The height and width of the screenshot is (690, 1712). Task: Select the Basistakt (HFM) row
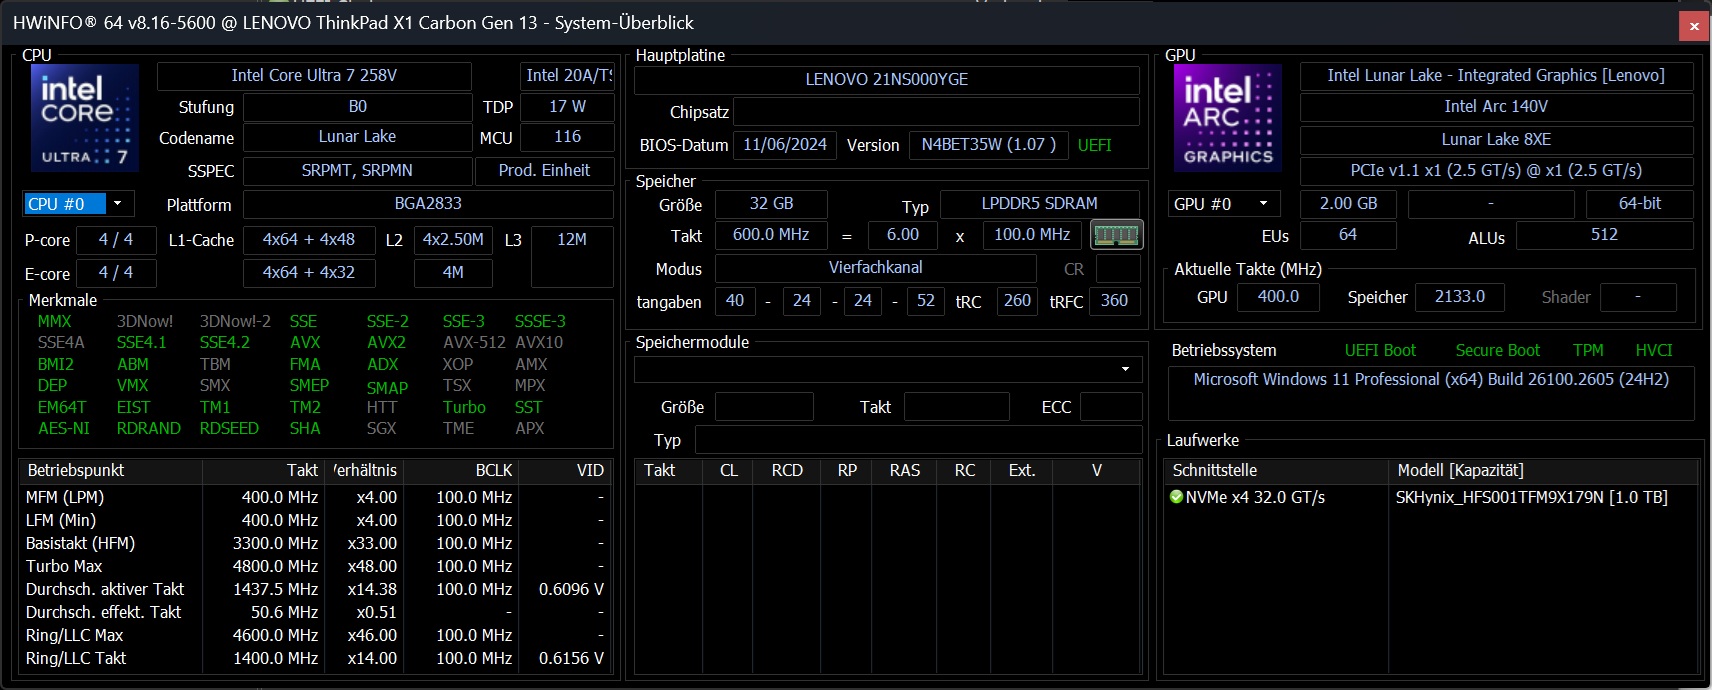pyautogui.click(x=315, y=543)
